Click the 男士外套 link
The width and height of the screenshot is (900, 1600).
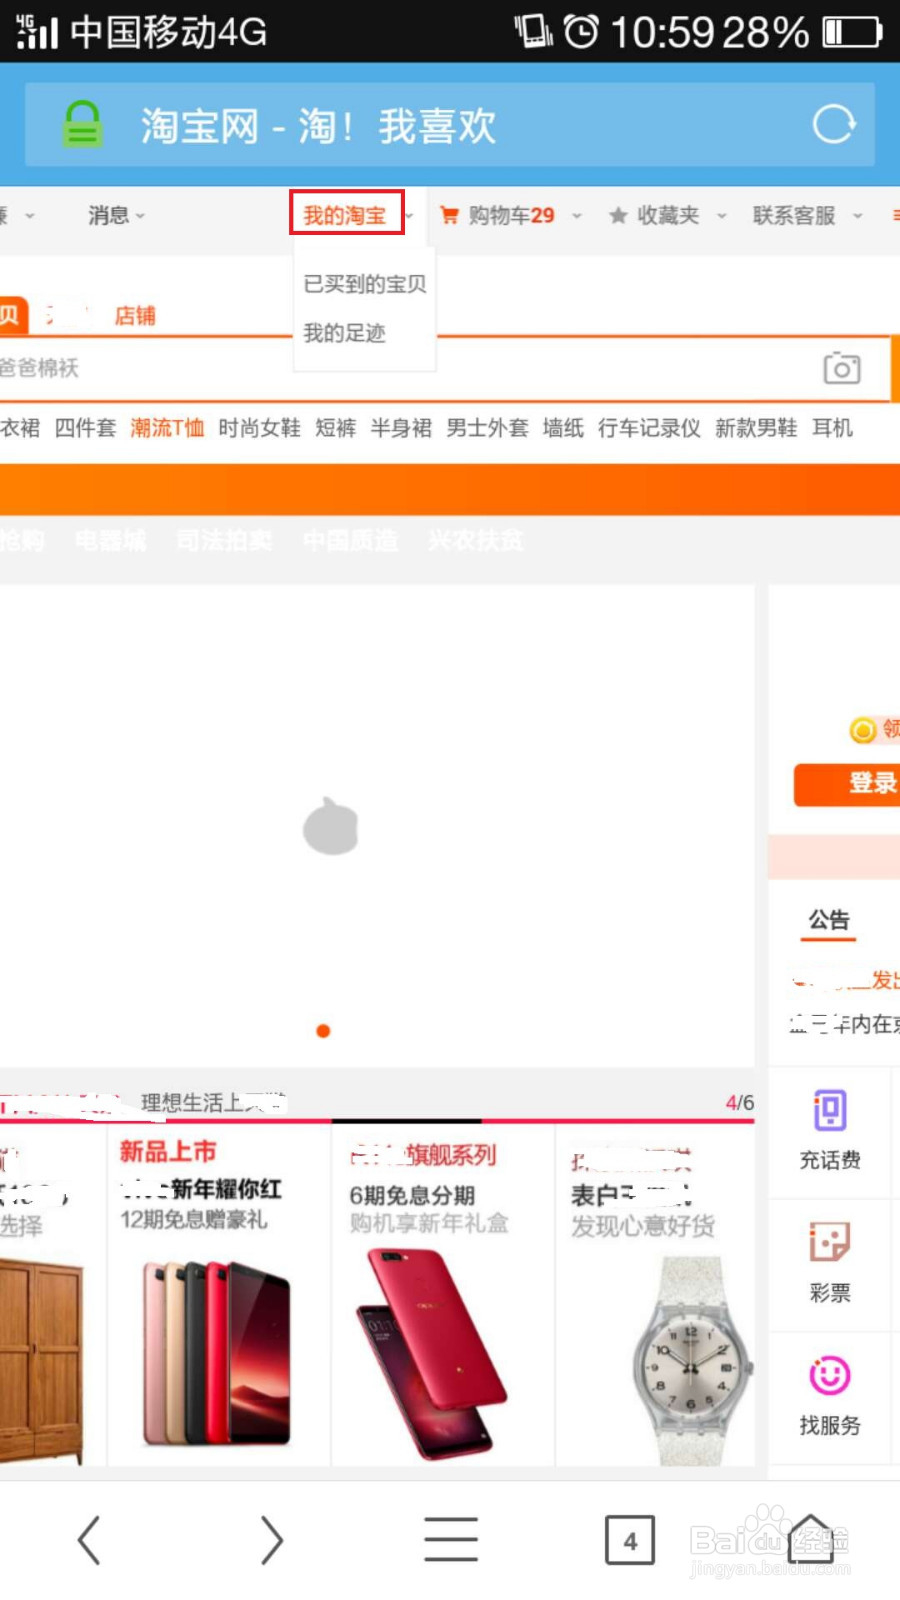[487, 428]
